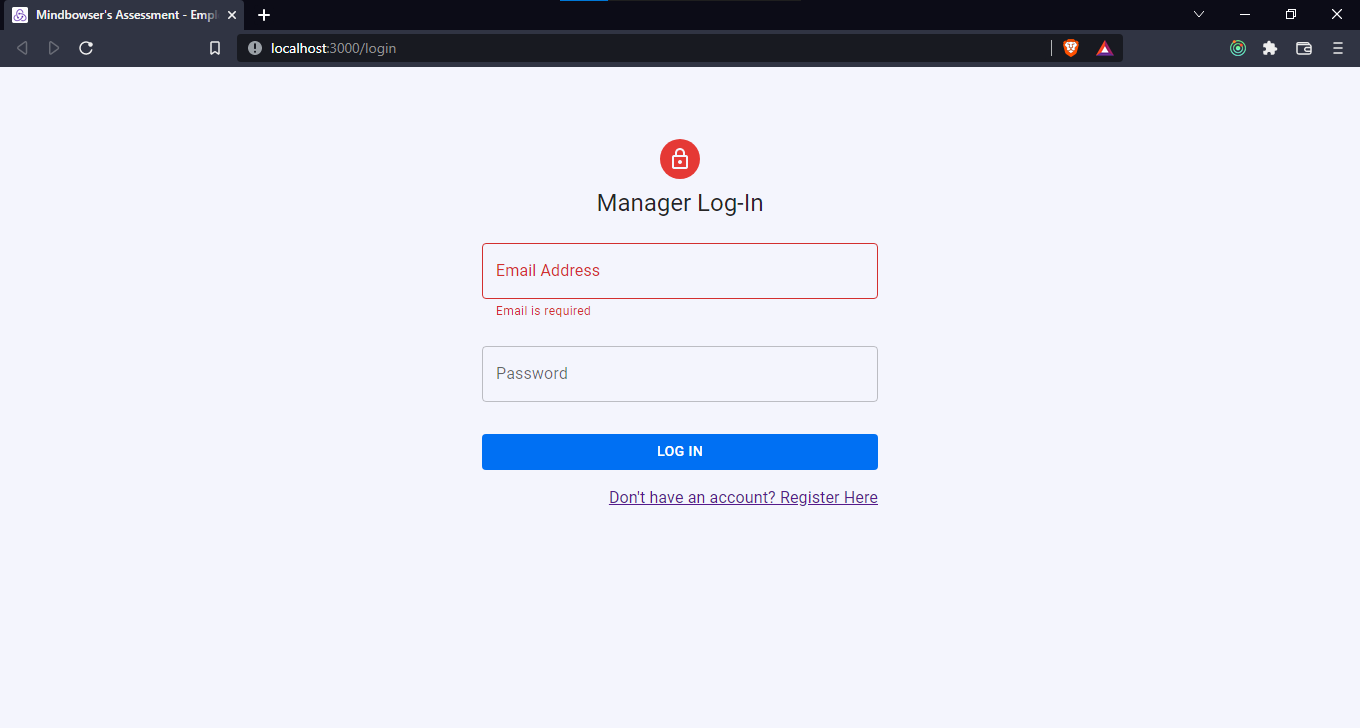The height and width of the screenshot is (728, 1360).
Task: Click inside the Email Address field
Action: tap(679, 270)
